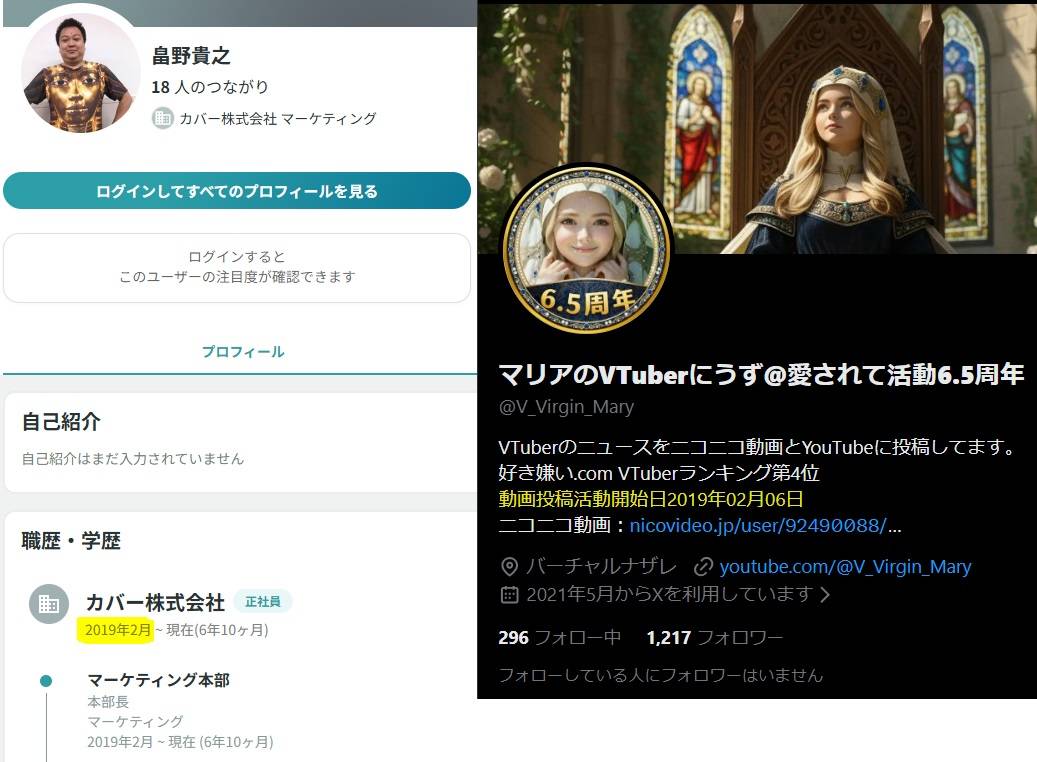The image size is (1037, 762).
Task: Open the stained-glass banner header image
Action: [x=850, y=120]
